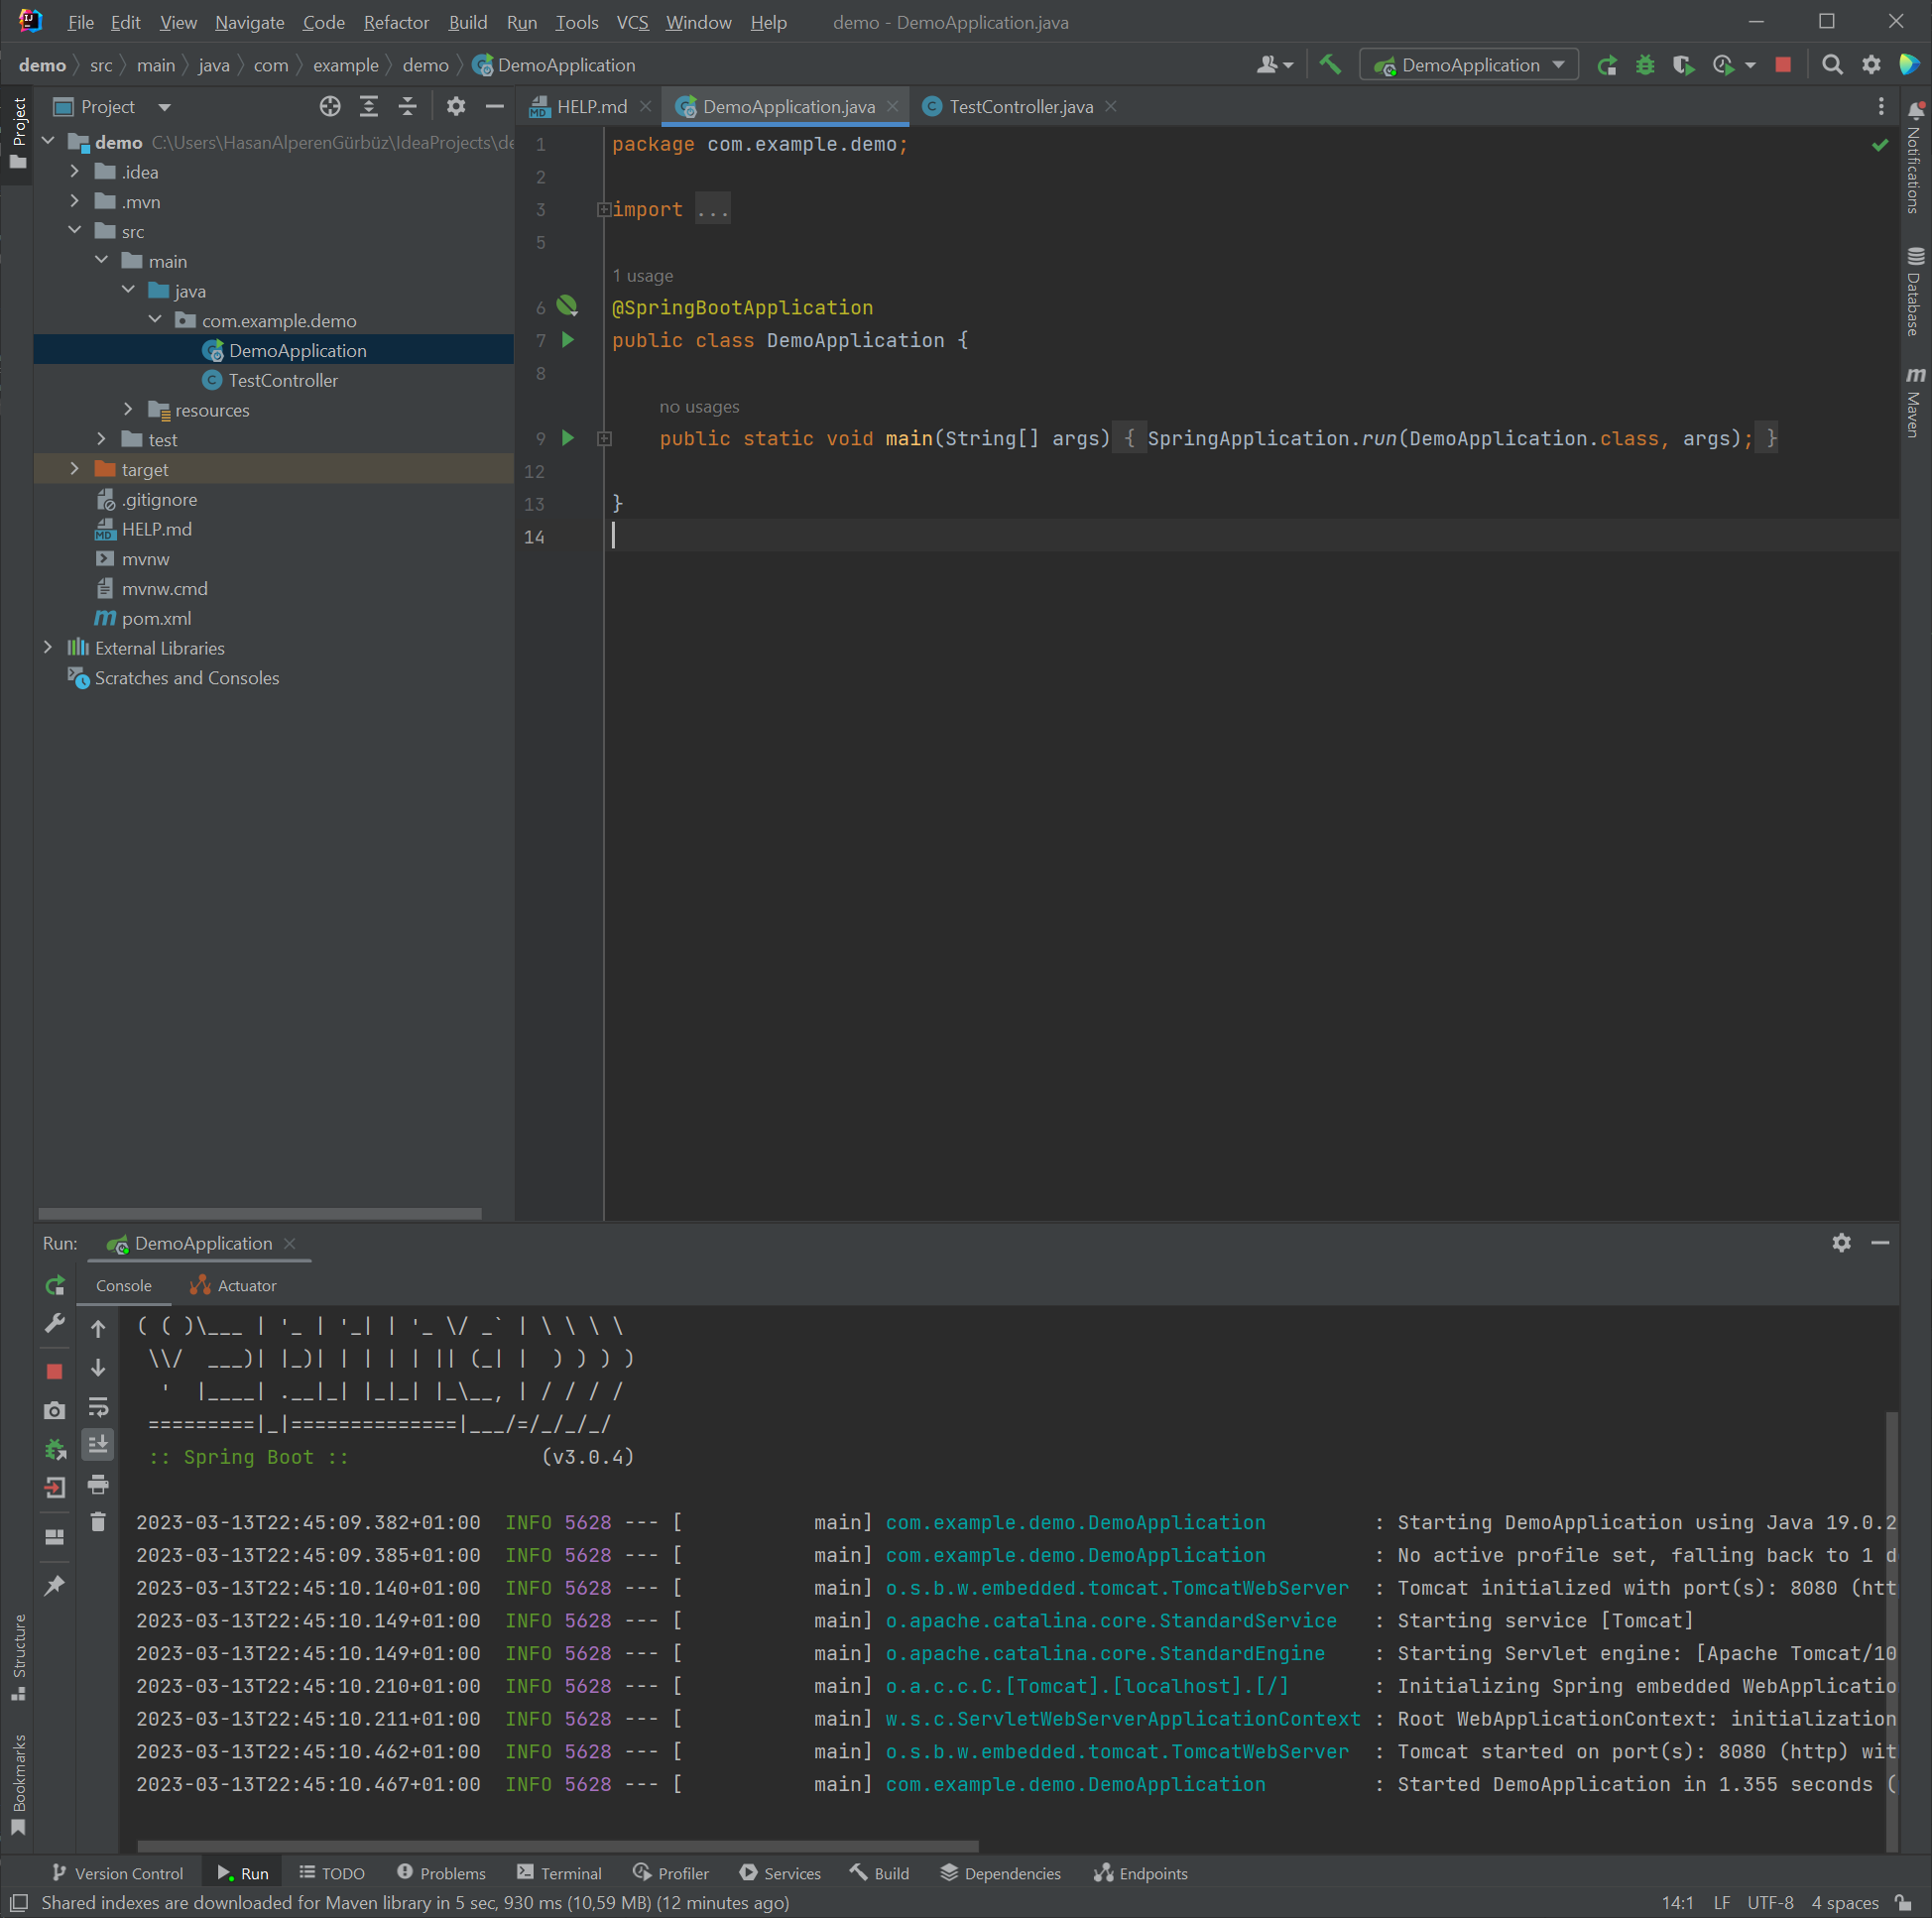1932x1918 pixels.
Task: Hide the Project tool window
Action: click(x=494, y=106)
